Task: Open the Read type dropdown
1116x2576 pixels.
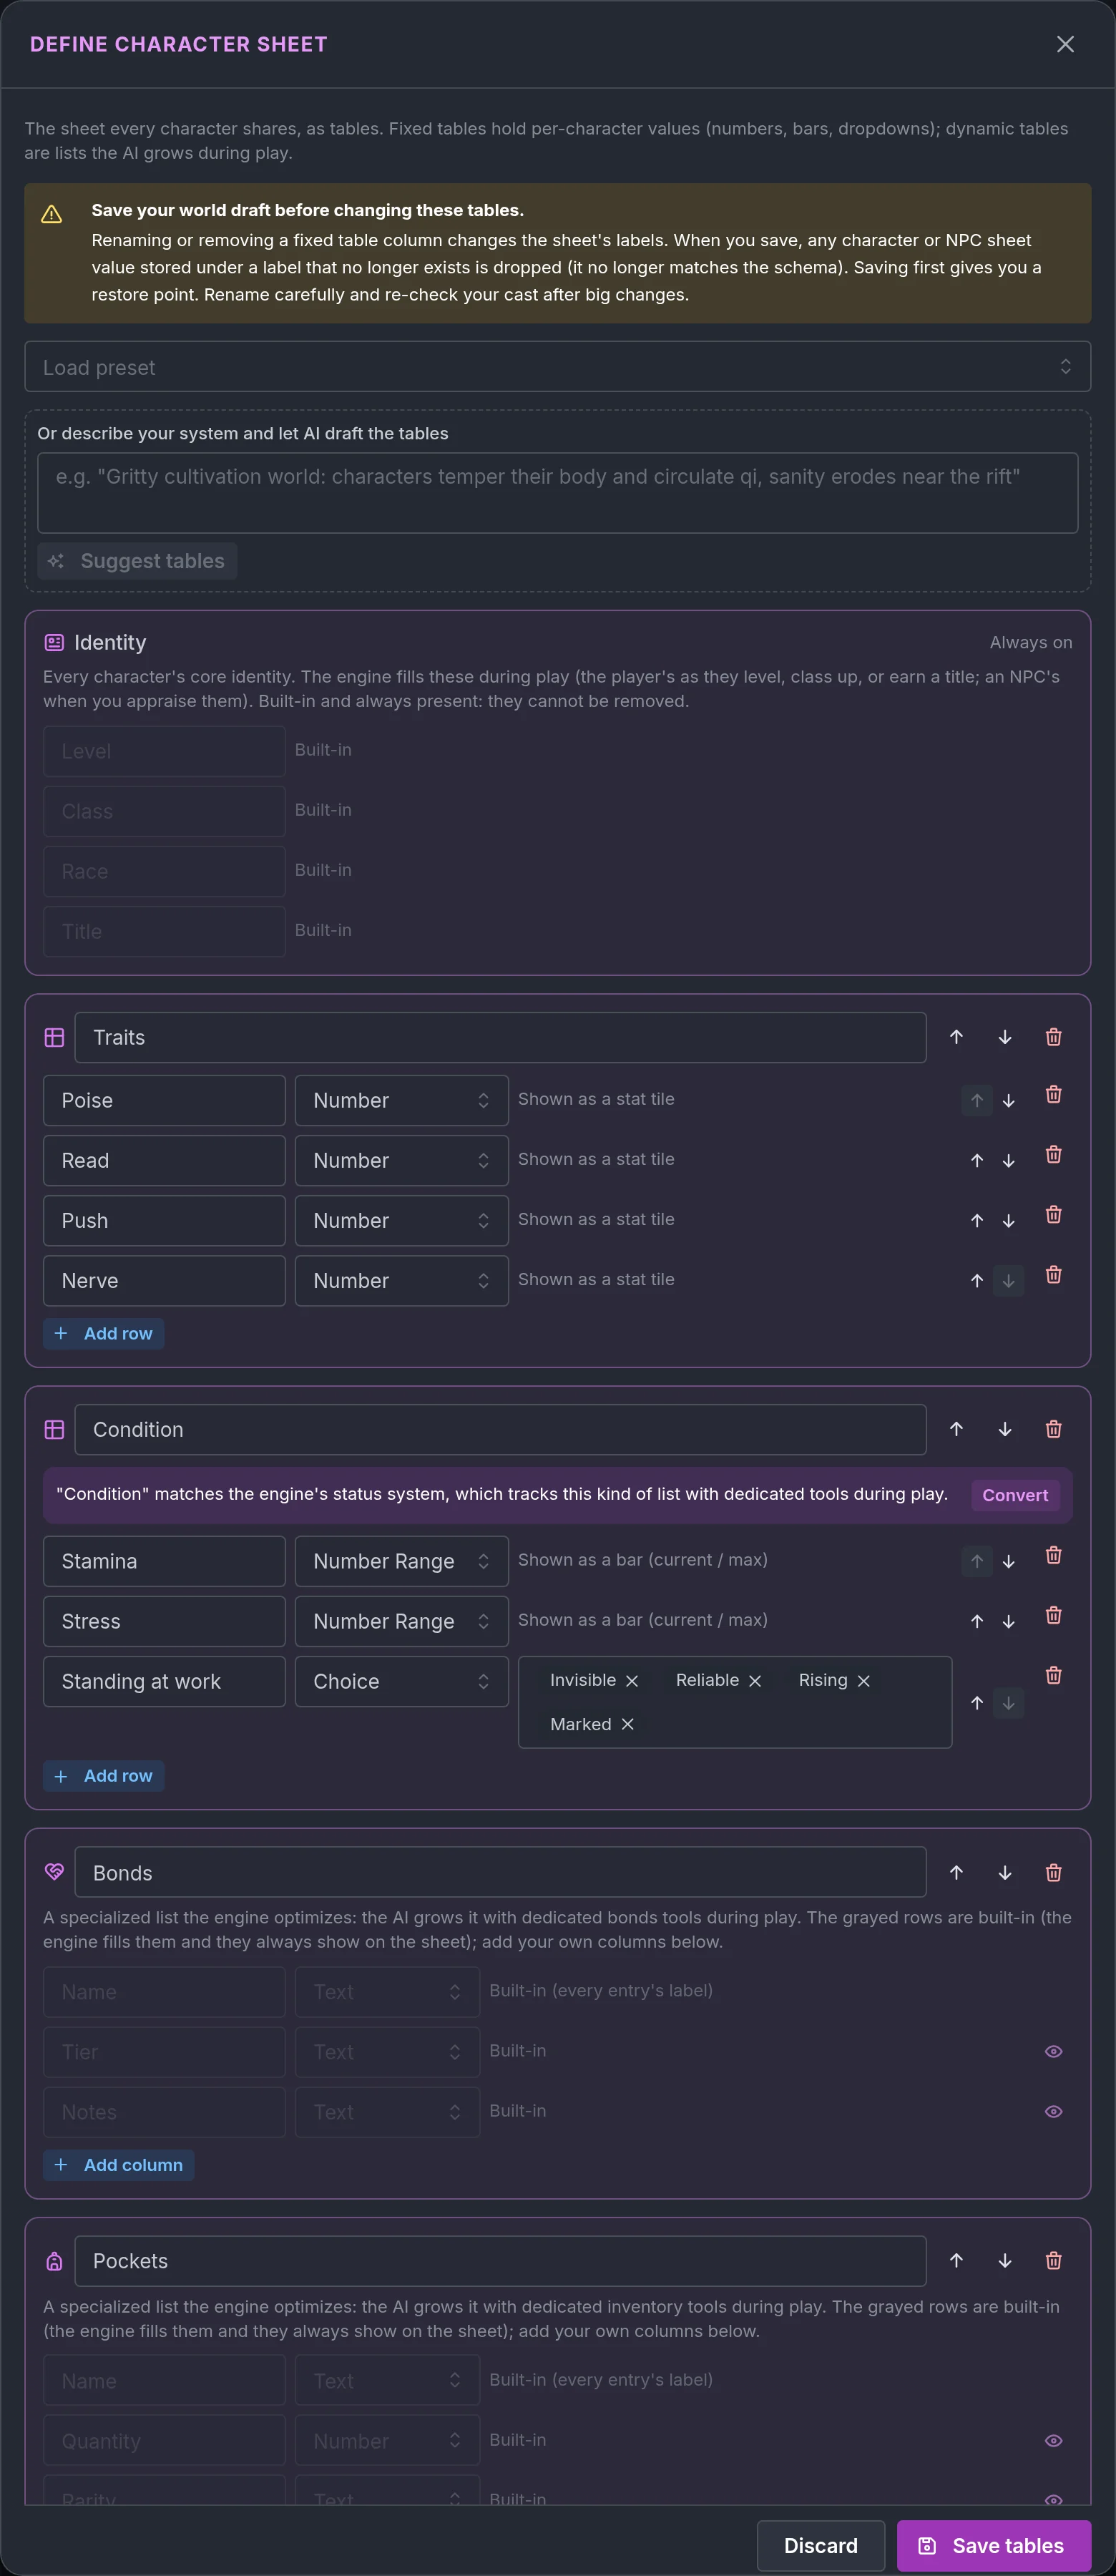Action: click(x=401, y=1160)
